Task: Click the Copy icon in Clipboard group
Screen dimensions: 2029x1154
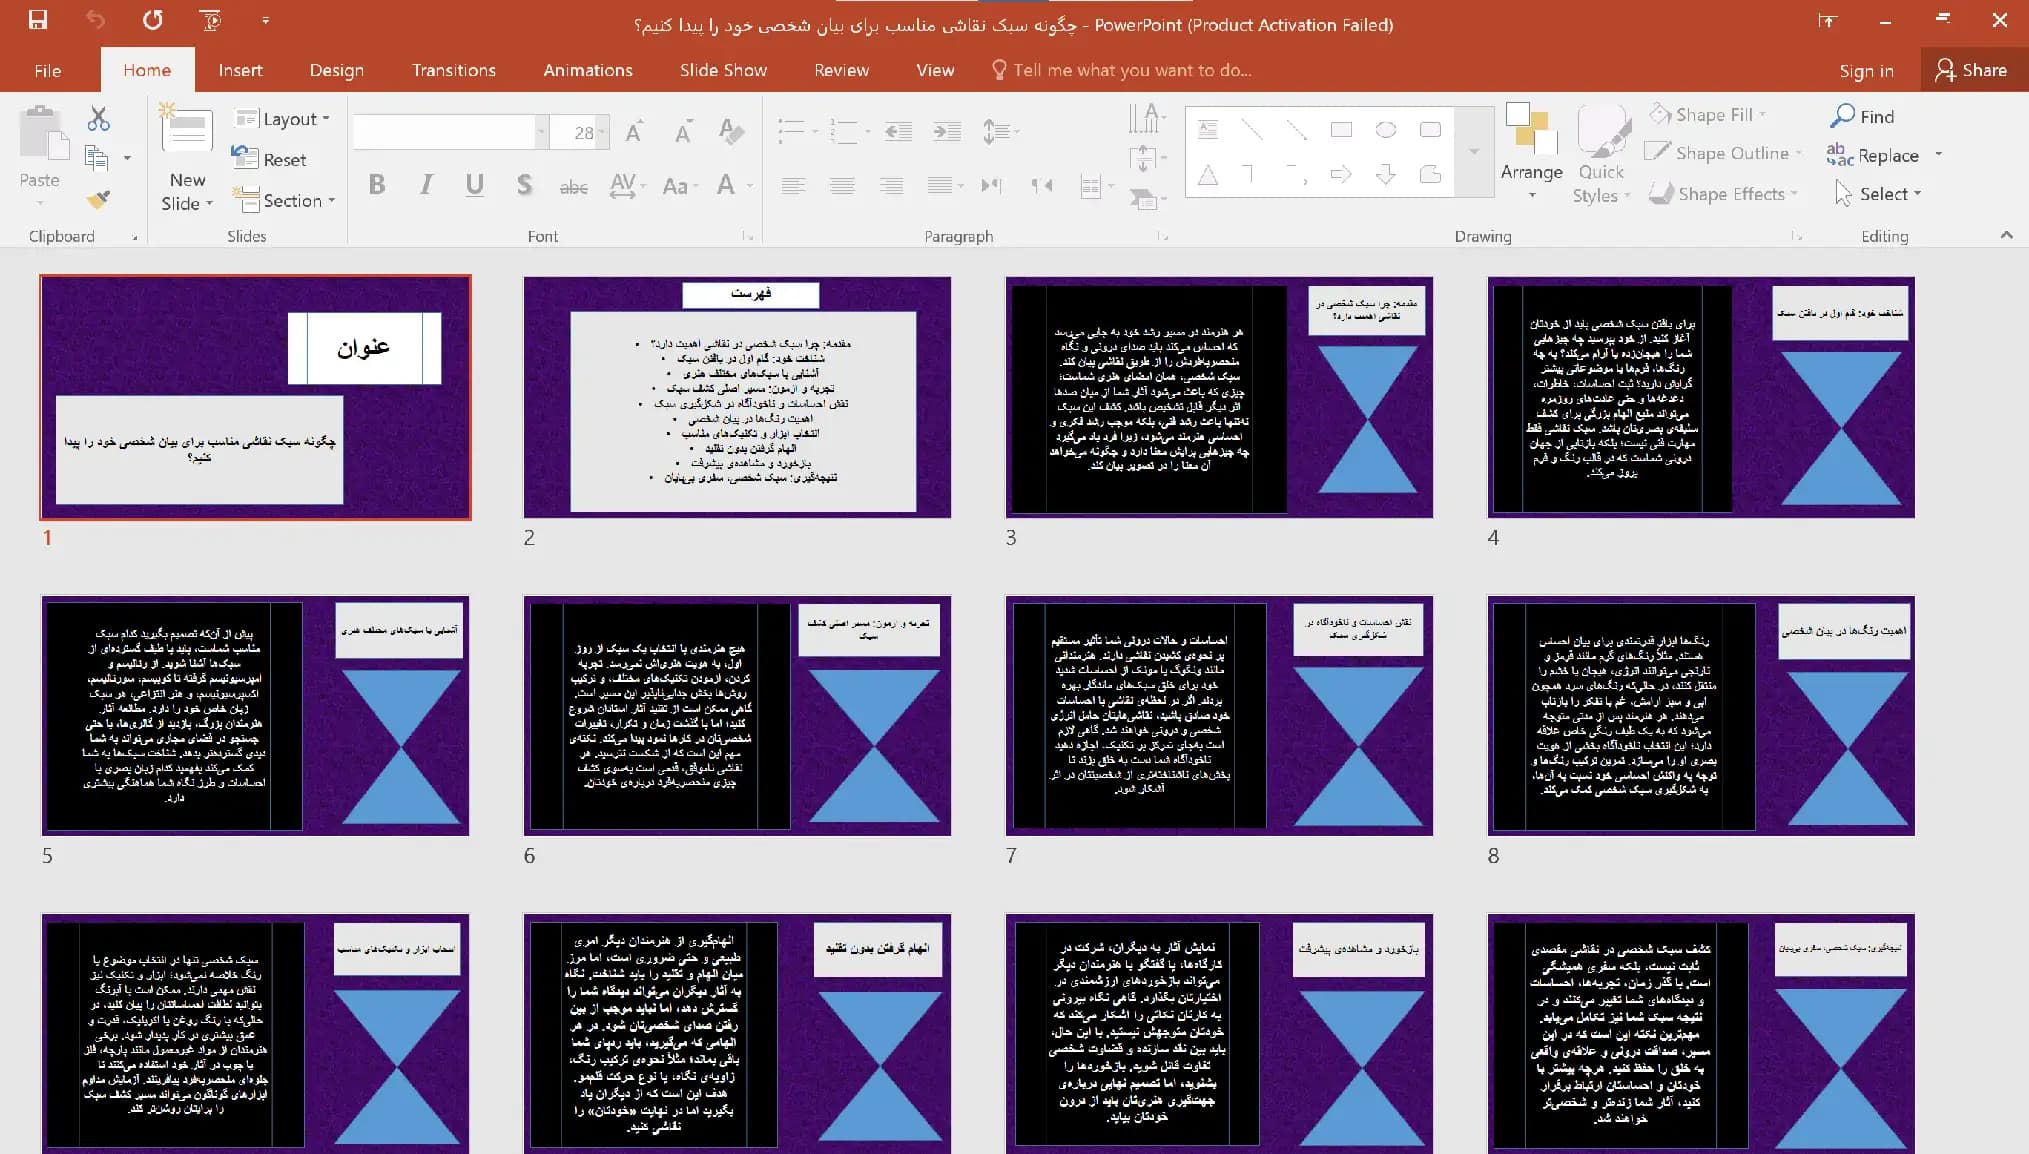Action: [x=97, y=158]
